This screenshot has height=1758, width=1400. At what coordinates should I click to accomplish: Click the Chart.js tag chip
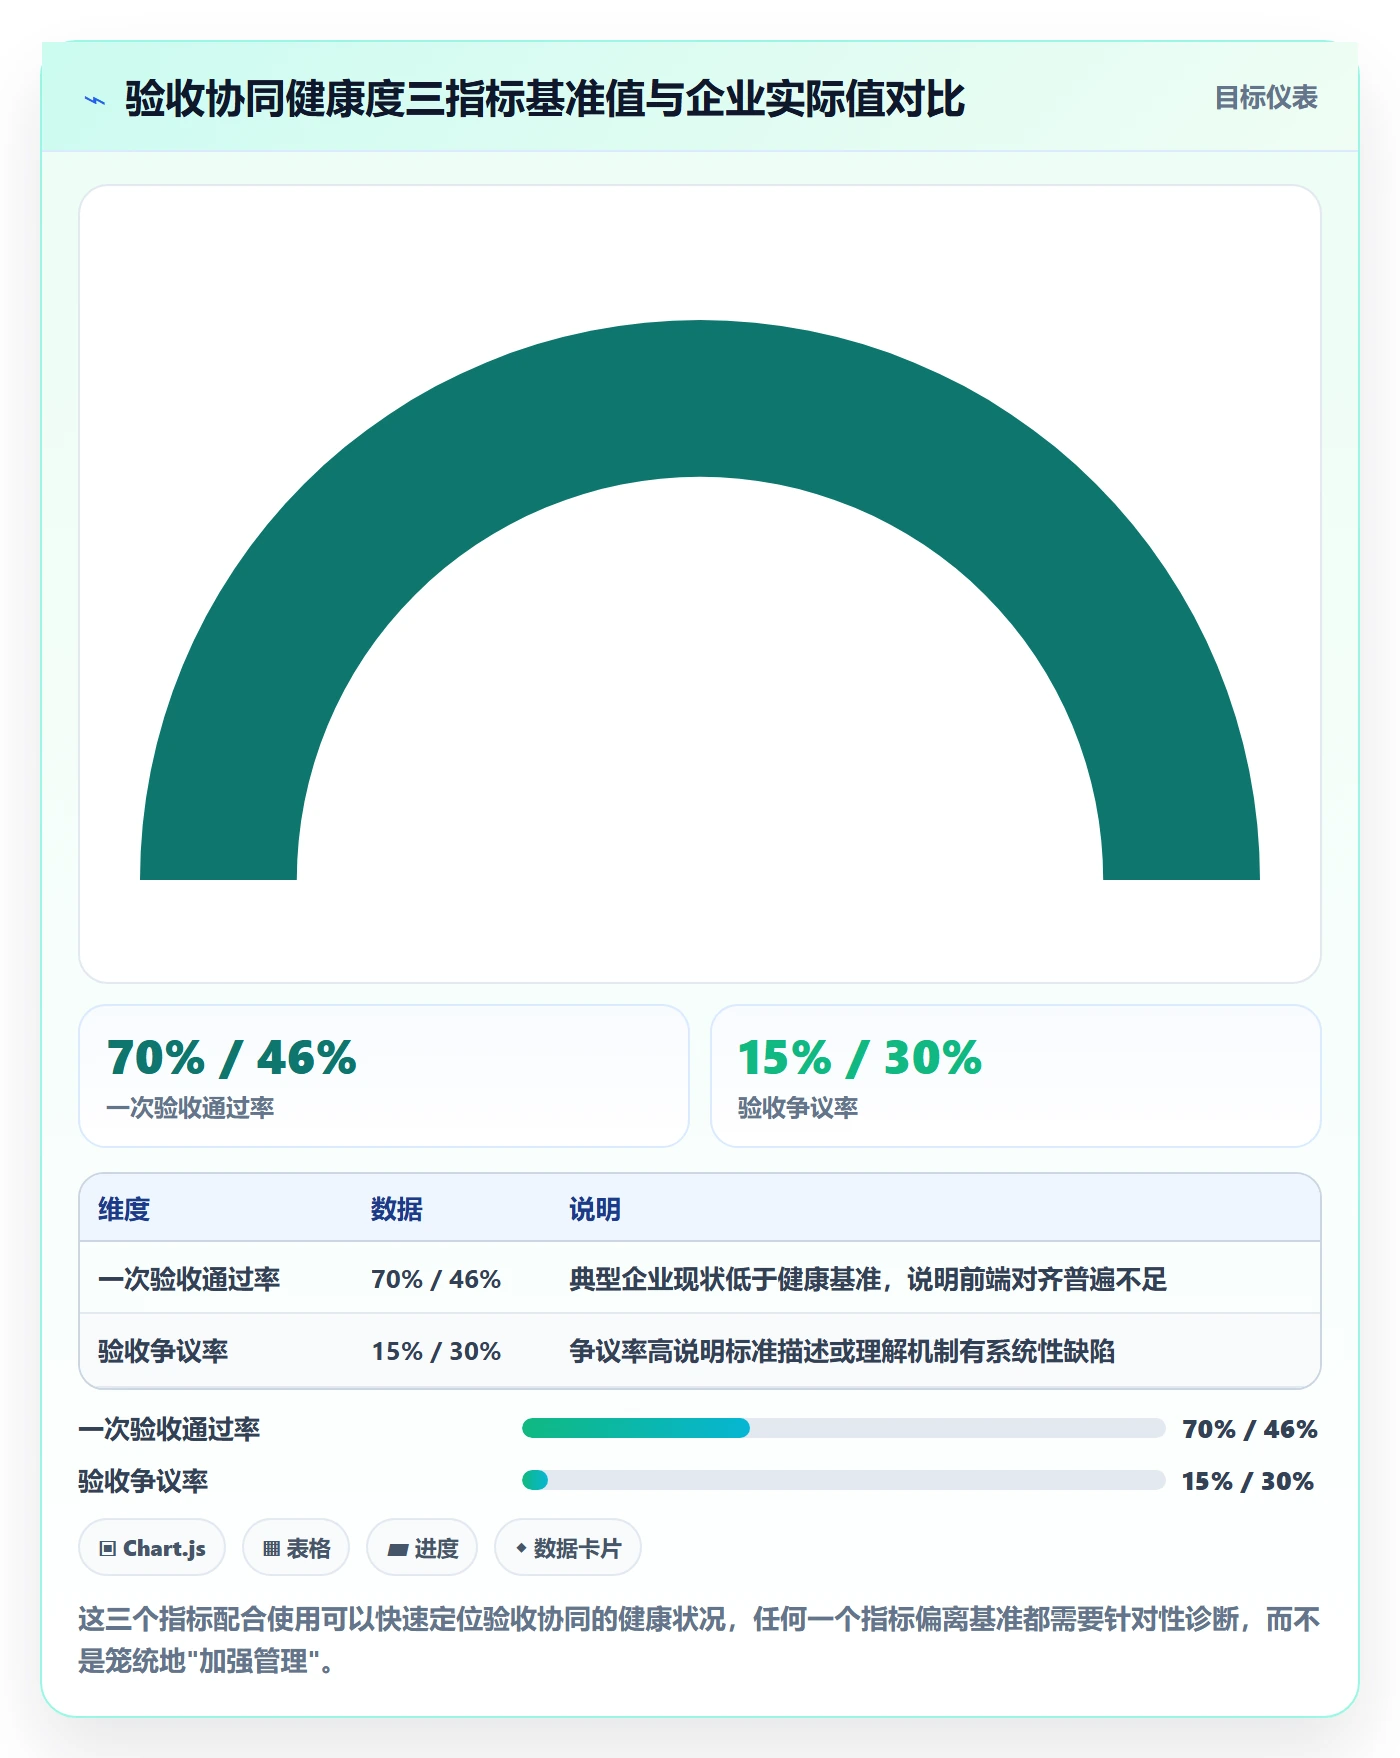tap(152, 1548)
